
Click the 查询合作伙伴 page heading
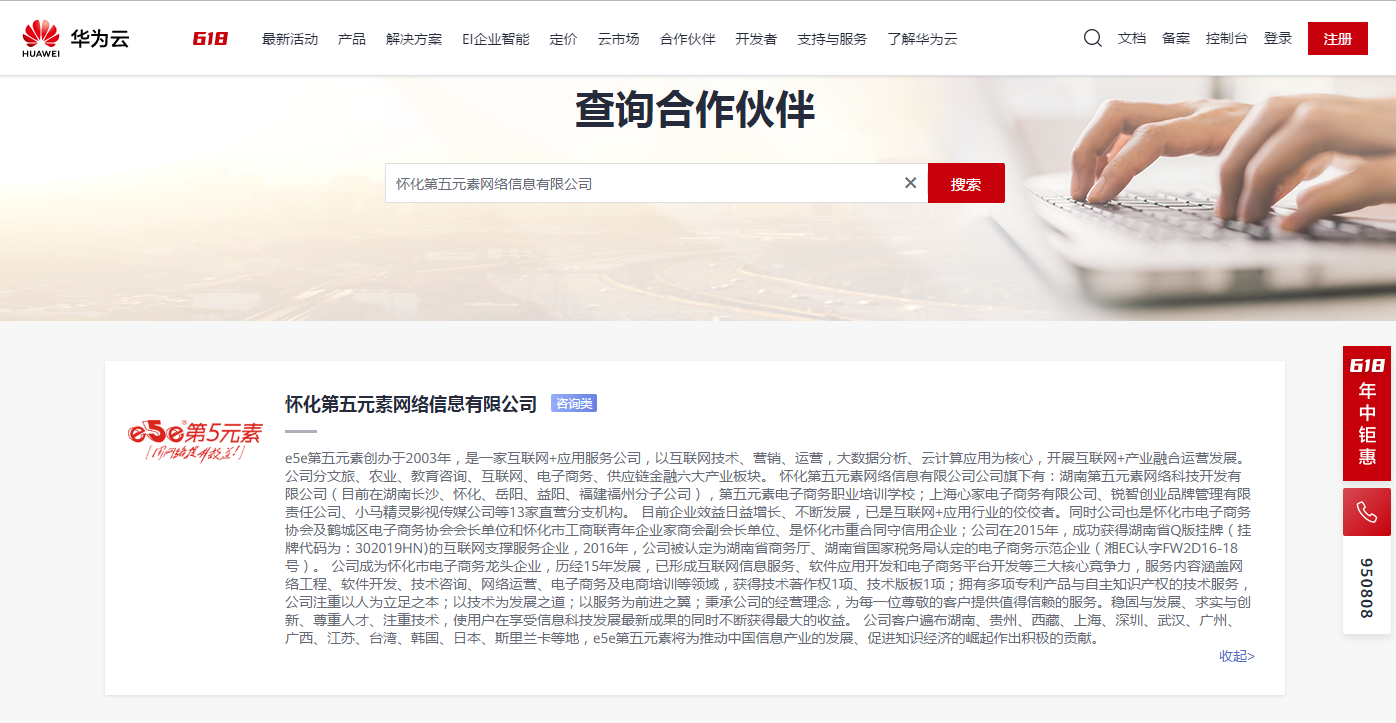coord(695,110)
